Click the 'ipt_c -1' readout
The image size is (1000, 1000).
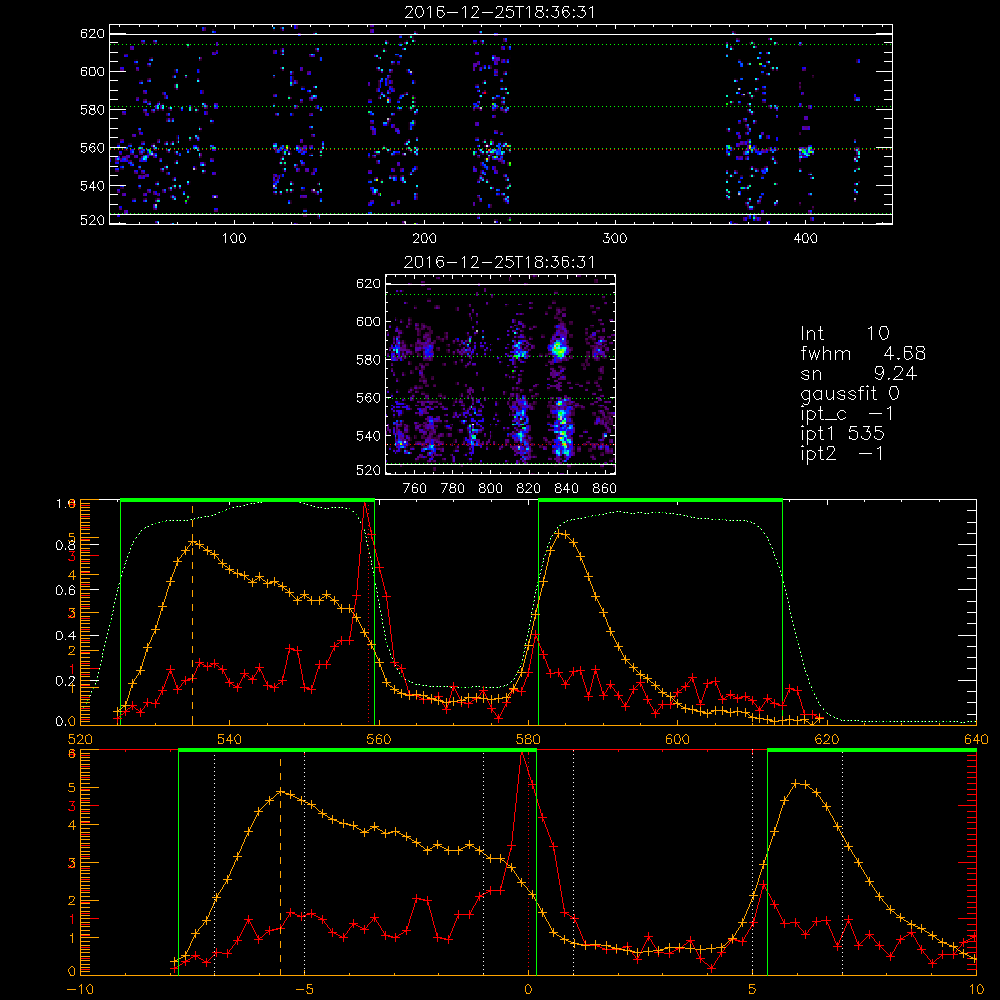click(x=847, y=414)
